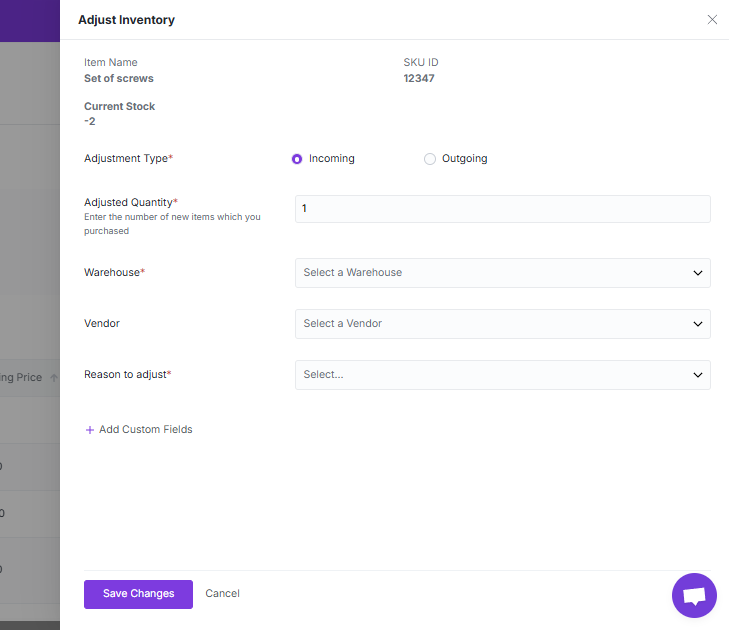Viewport: 729px width, 630px height.
Task: Click the sort arrow beside Price column
Action: 54,378
